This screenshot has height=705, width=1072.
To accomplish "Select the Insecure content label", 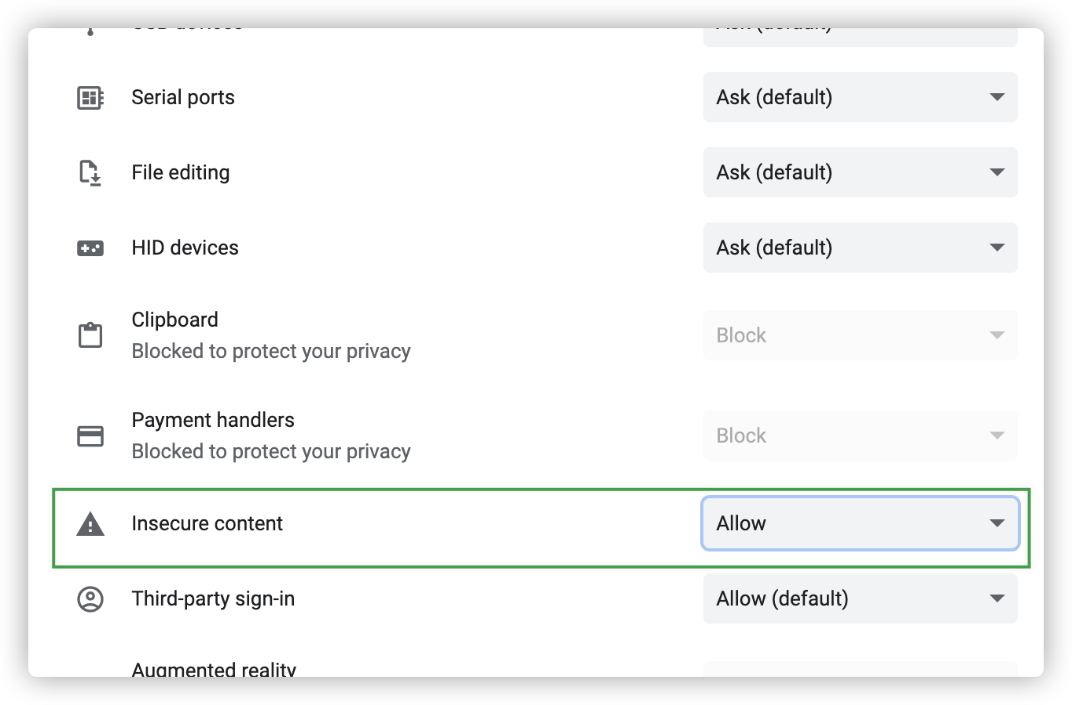I will click(207, 524).
